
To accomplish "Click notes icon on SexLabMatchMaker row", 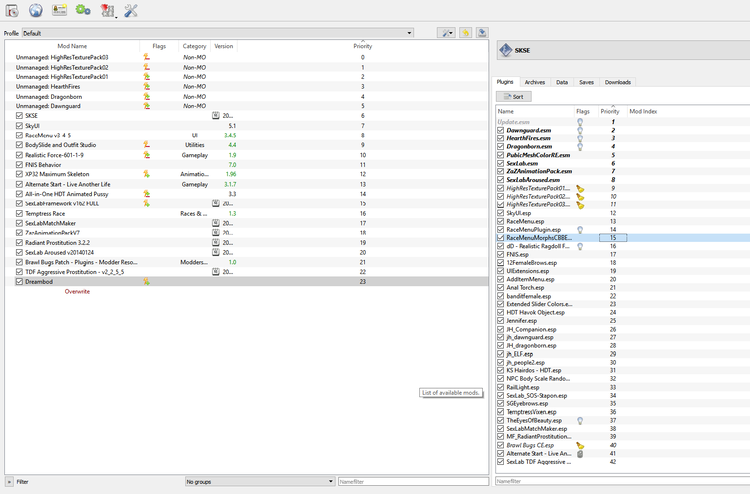I will pyautogui.click(x=216, y=223).
